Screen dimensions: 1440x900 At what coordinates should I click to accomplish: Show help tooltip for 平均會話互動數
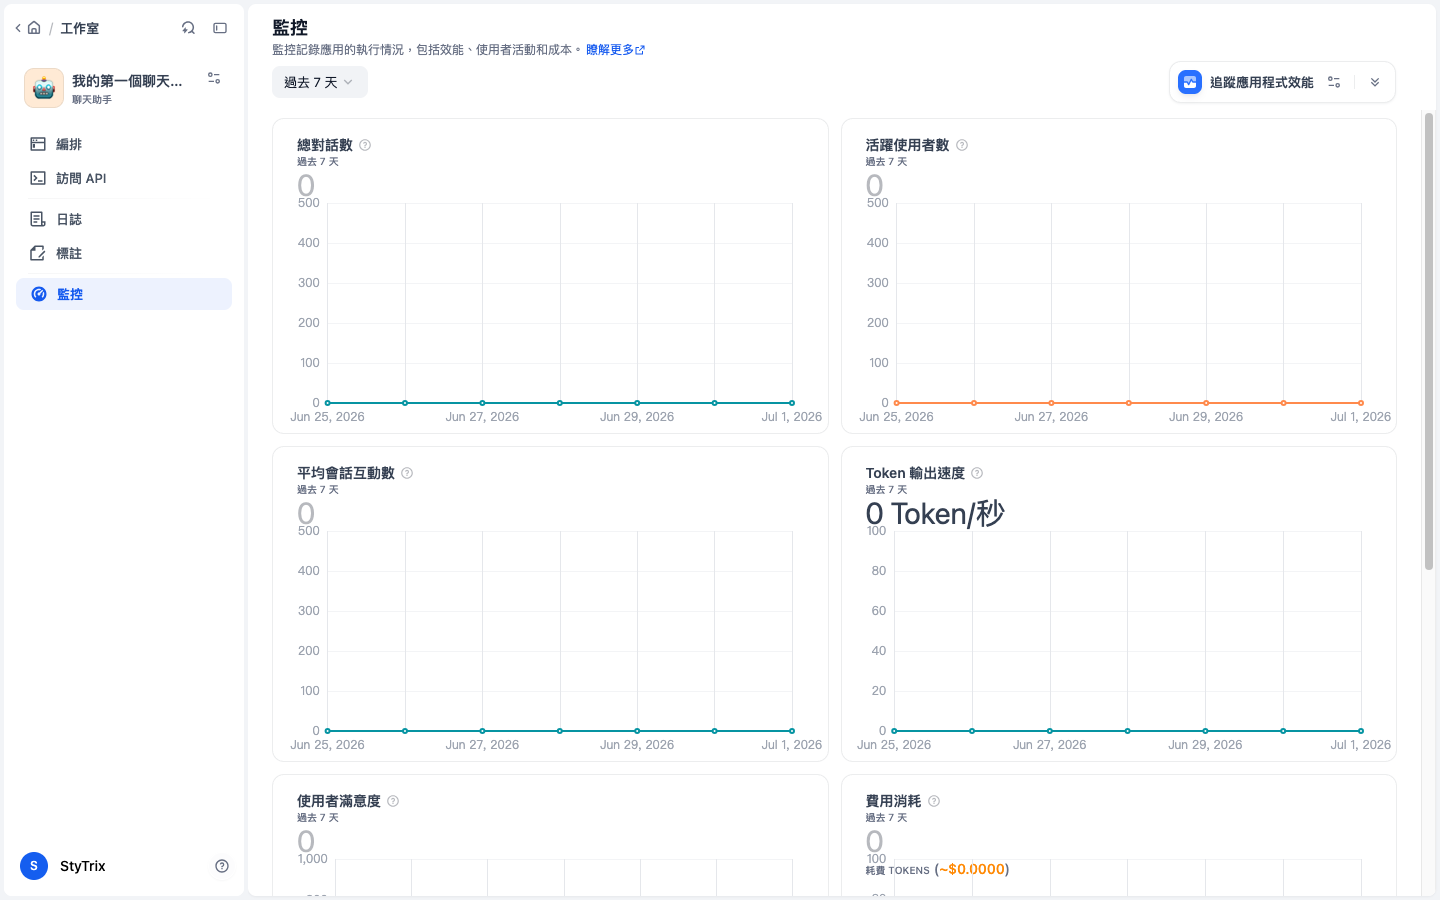tap(407, 473)
